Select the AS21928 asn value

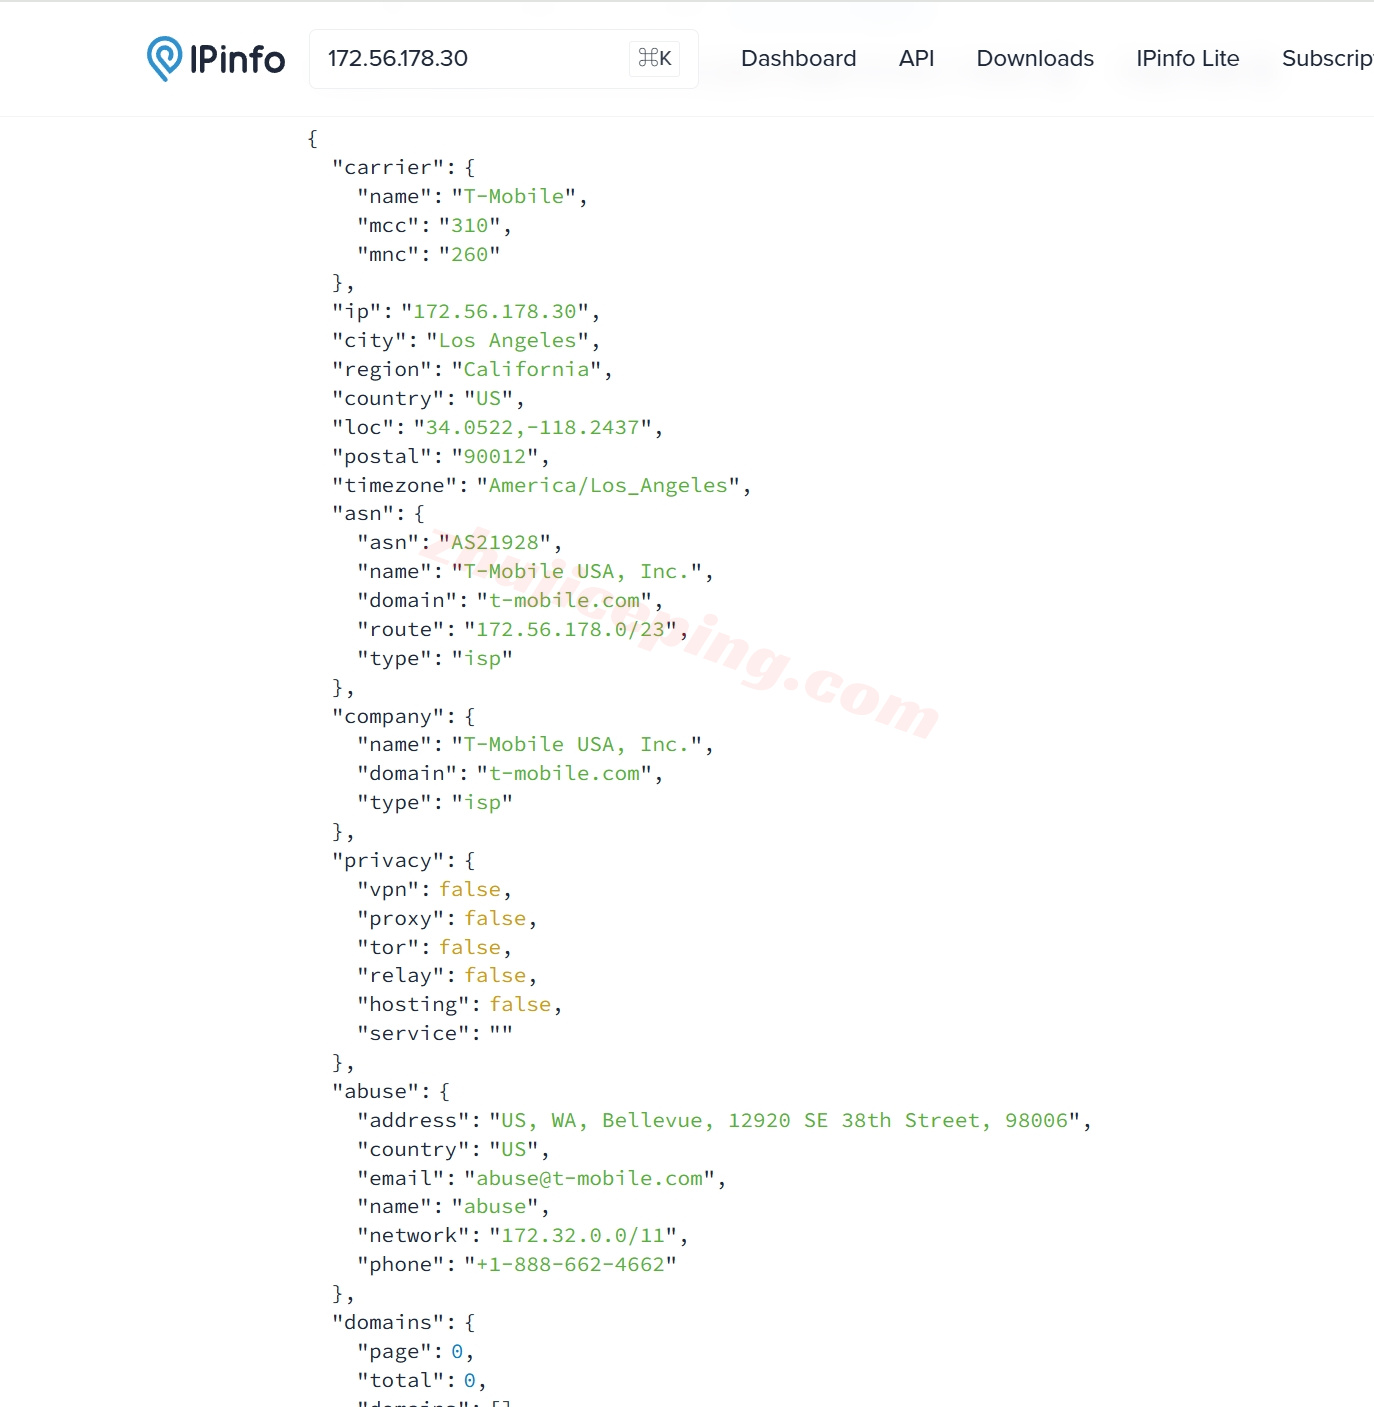(x=495, y=543)
